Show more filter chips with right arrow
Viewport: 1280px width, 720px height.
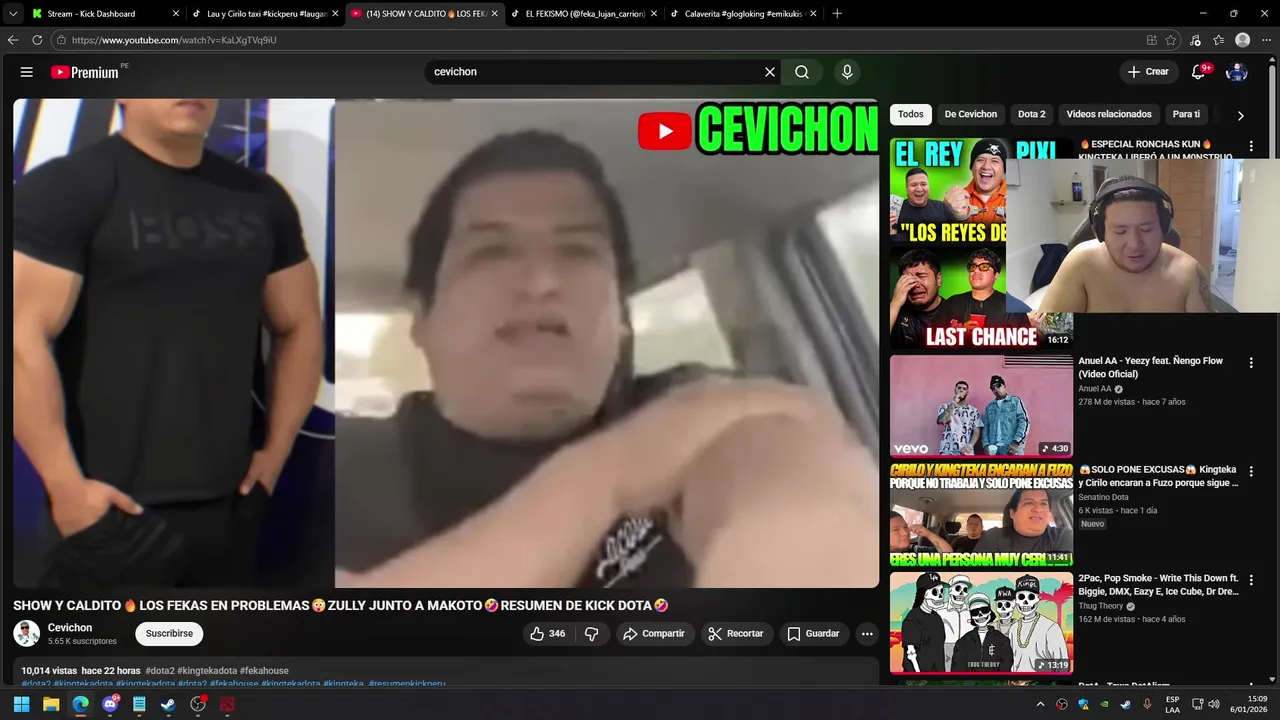(x=1240, y=115)
